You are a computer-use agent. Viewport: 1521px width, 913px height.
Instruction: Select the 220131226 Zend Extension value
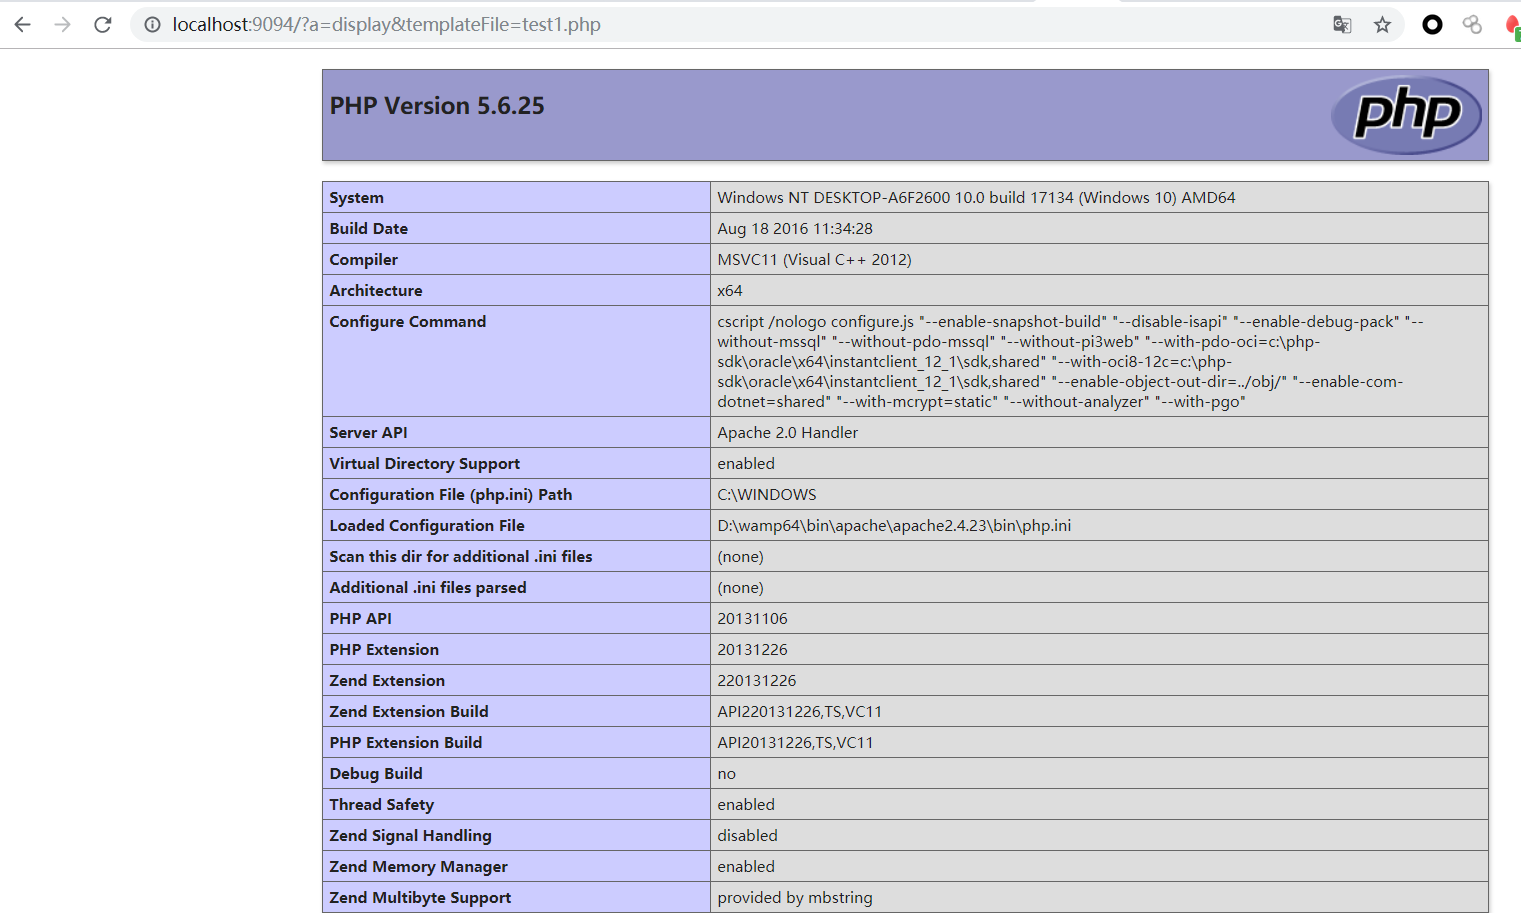pyautogui.click(x=757, y=681)
